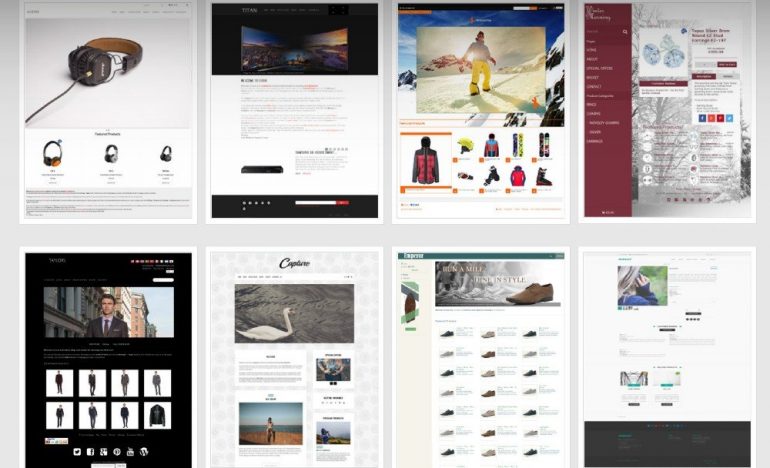This screenshot has height=468, width=770.
Task: Open the Titan dark theme template
Action: (x=293, y=112)
